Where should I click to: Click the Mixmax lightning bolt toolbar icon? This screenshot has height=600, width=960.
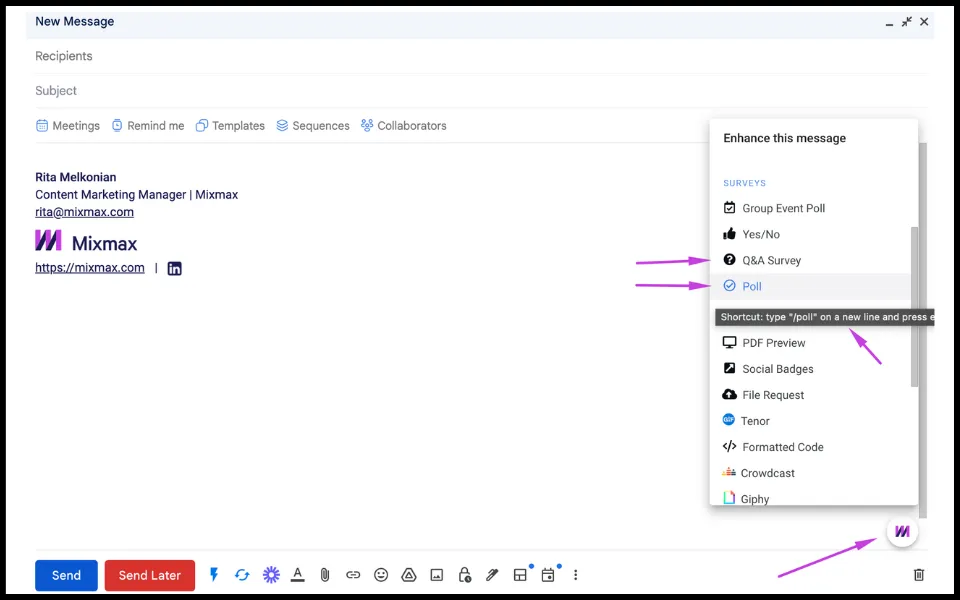click(x=214, y=574)
